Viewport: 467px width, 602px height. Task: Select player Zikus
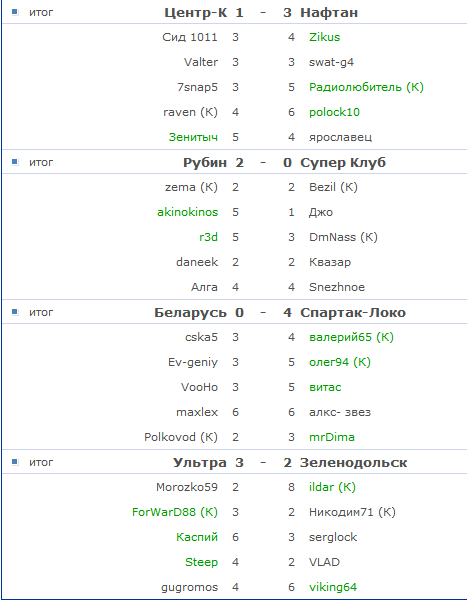click(x=325, y=37)
